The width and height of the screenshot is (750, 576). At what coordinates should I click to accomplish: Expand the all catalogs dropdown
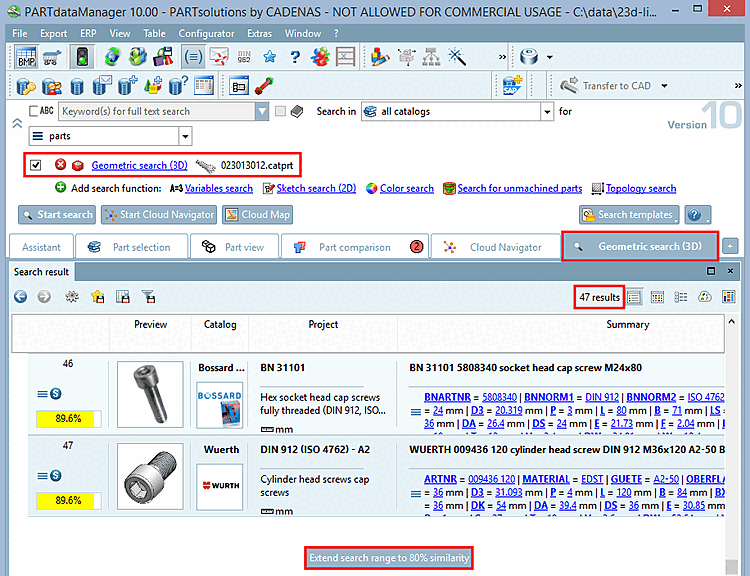547,111
